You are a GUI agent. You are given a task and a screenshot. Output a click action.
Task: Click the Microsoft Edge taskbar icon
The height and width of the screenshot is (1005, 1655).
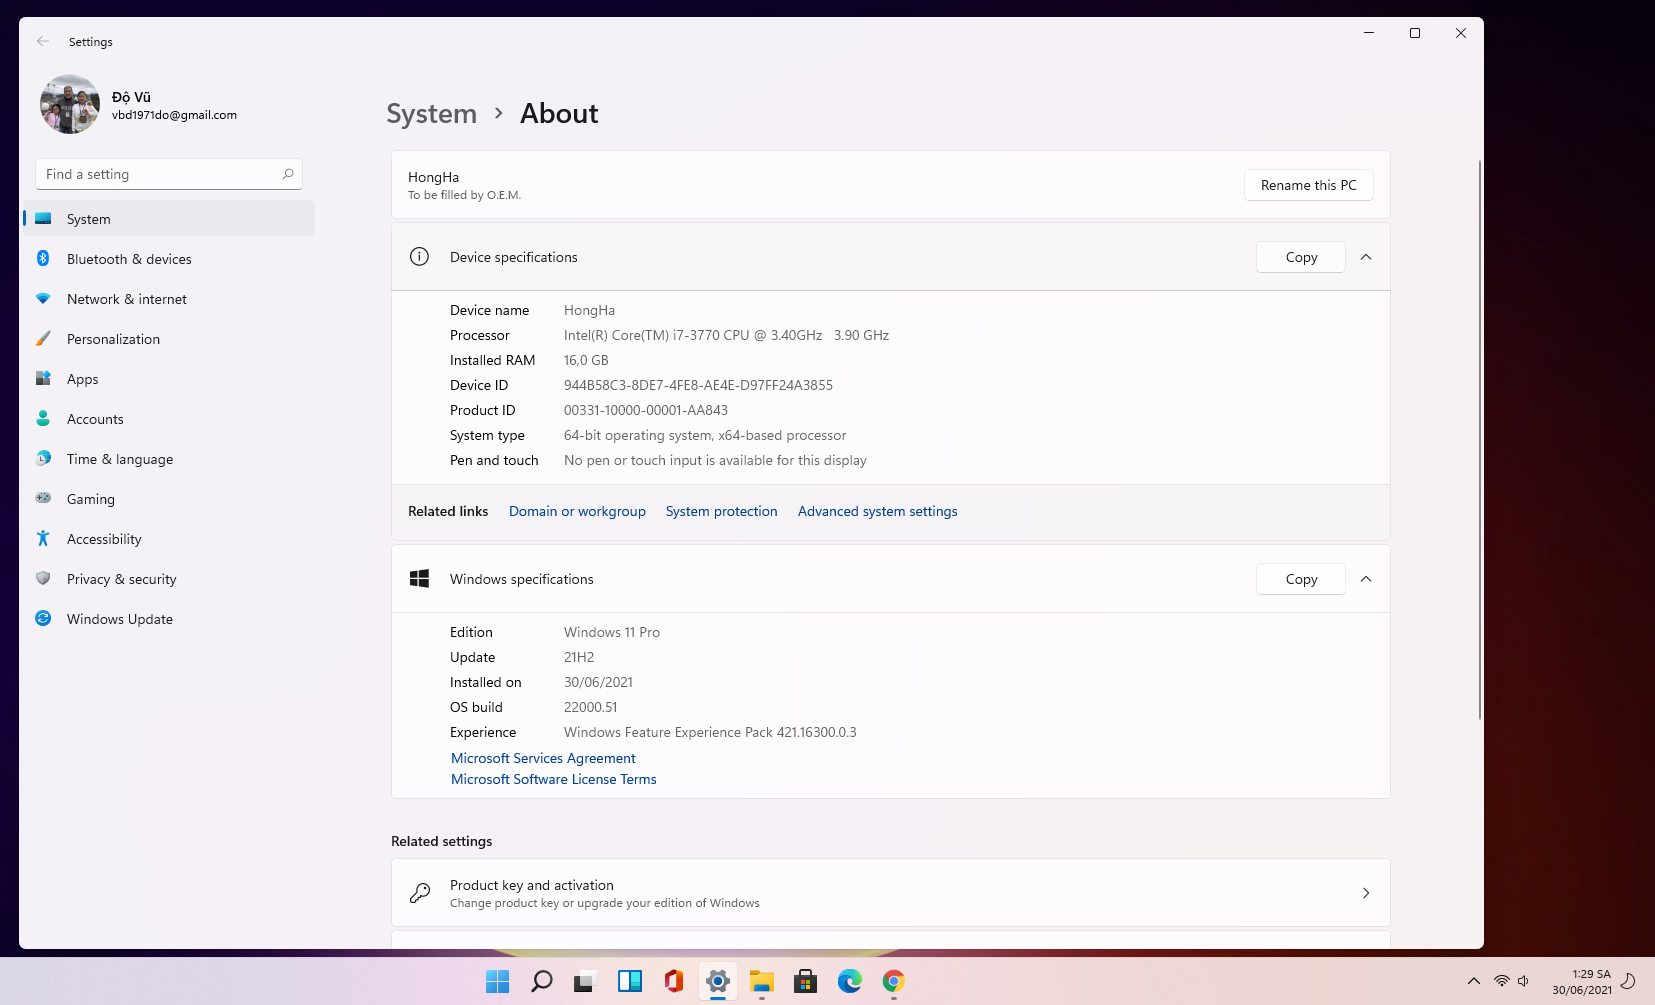tap(850, 982)
